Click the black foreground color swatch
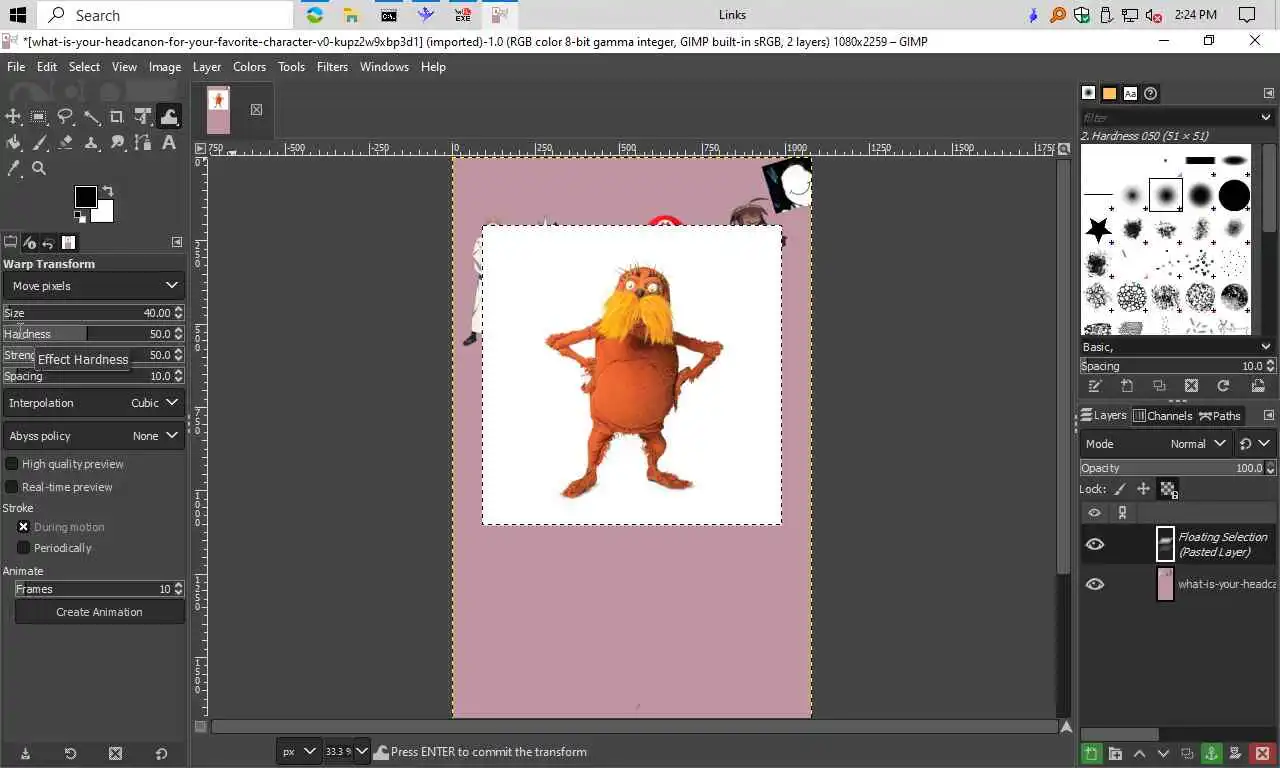Viewport: 1280px width, 768px height. (x=86, y=196)
